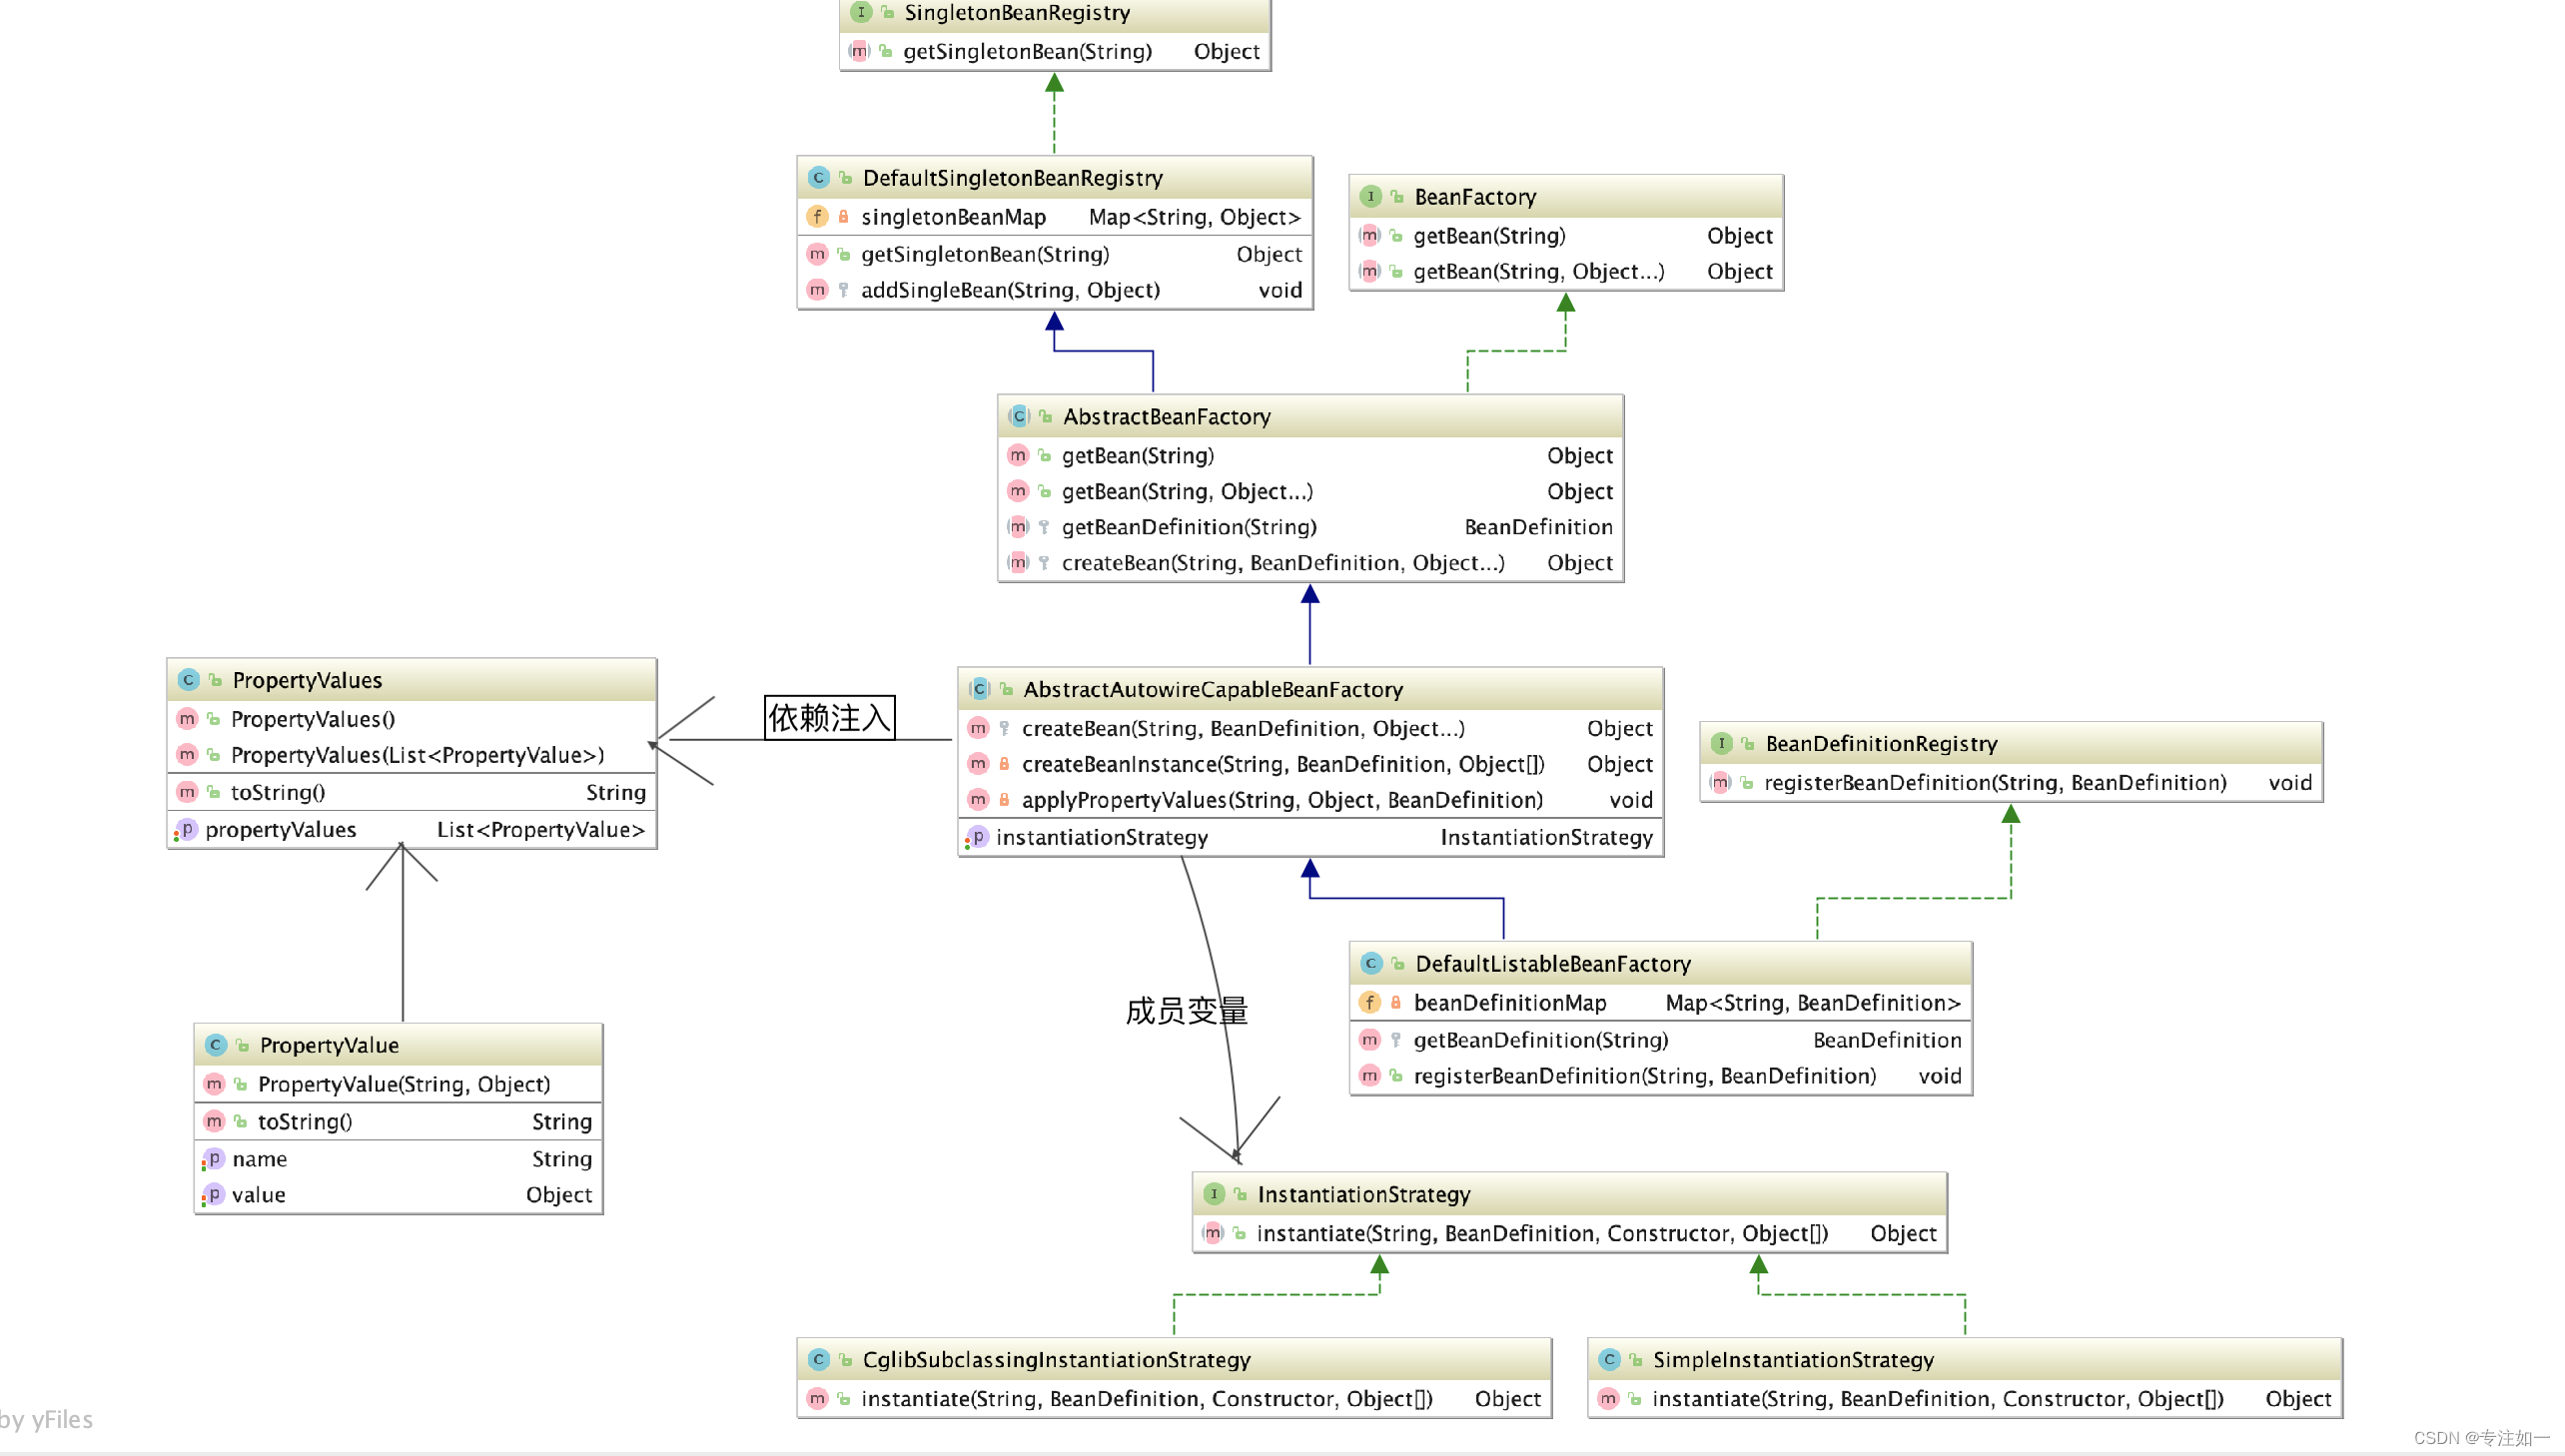Screen dimensions: 2565x1456
Task: Click the 依赖注入 label box
Action: (x=829, y=717)
